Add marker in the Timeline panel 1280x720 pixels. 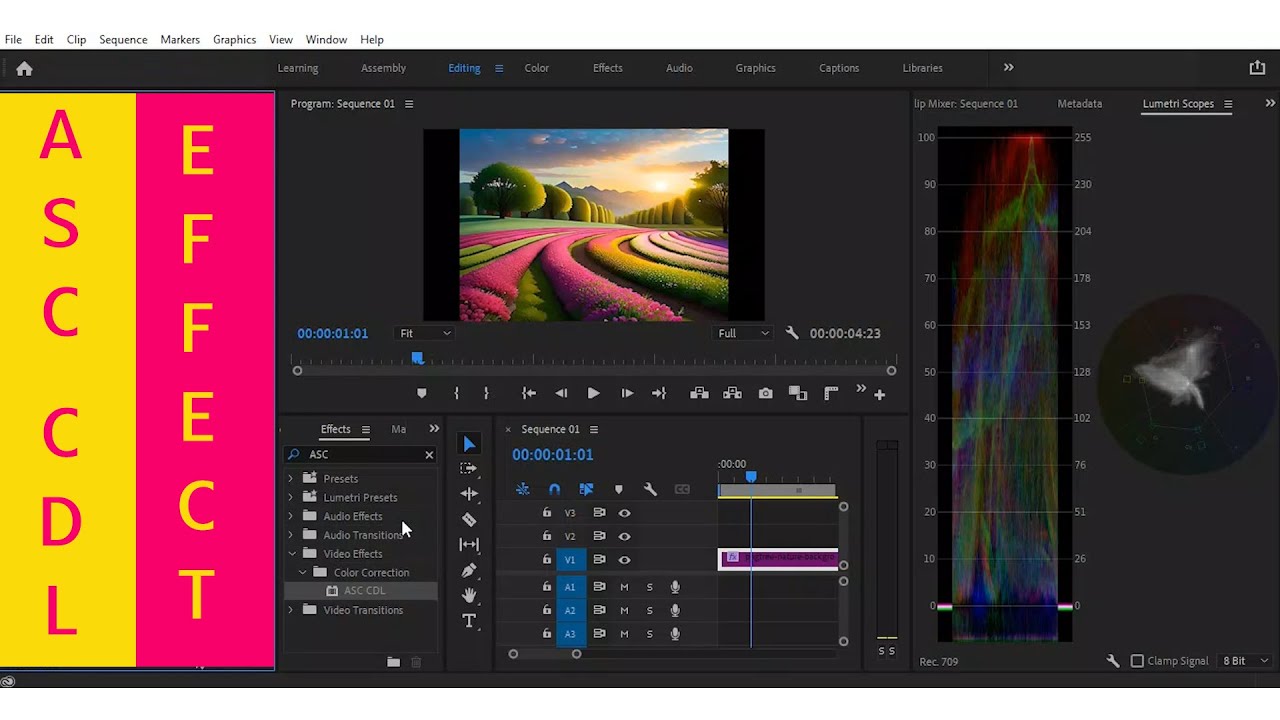(618, 489)
